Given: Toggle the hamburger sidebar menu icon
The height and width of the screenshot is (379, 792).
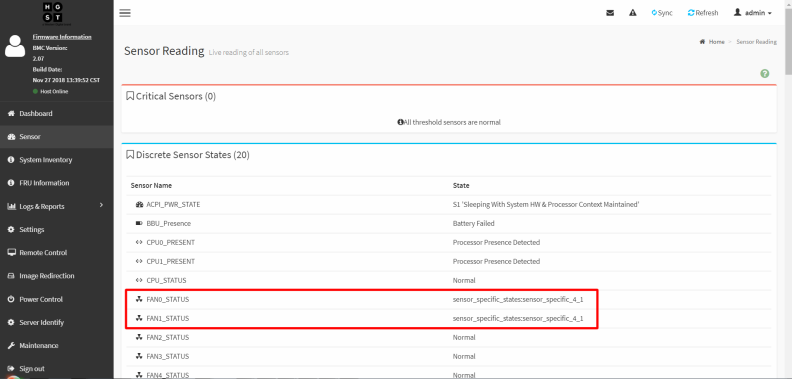Looking at the screenshot, I should [125, 13].
